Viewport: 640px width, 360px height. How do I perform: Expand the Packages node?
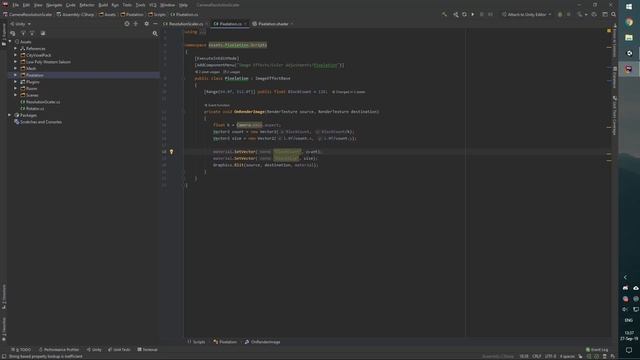click(10, 115)
